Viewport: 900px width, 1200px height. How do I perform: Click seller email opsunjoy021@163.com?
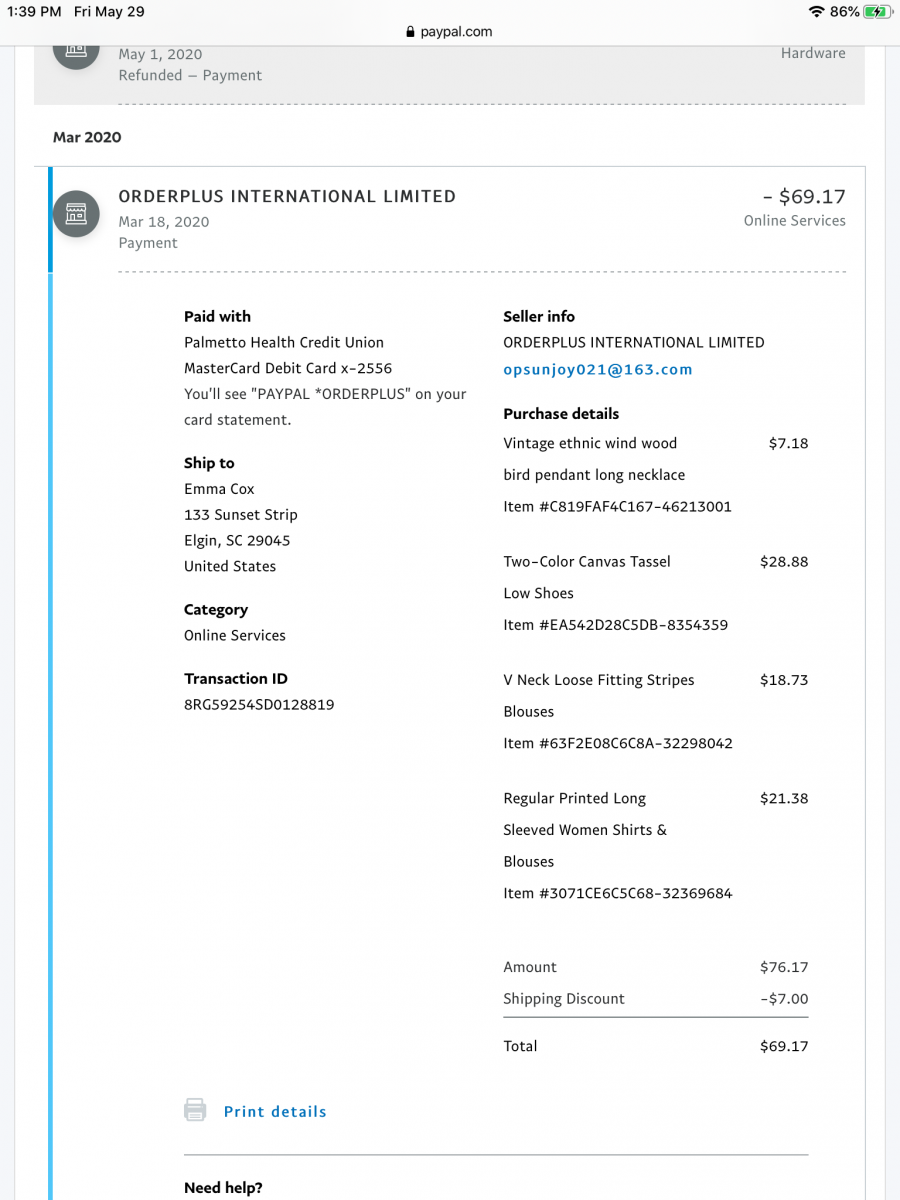[598, 369]
